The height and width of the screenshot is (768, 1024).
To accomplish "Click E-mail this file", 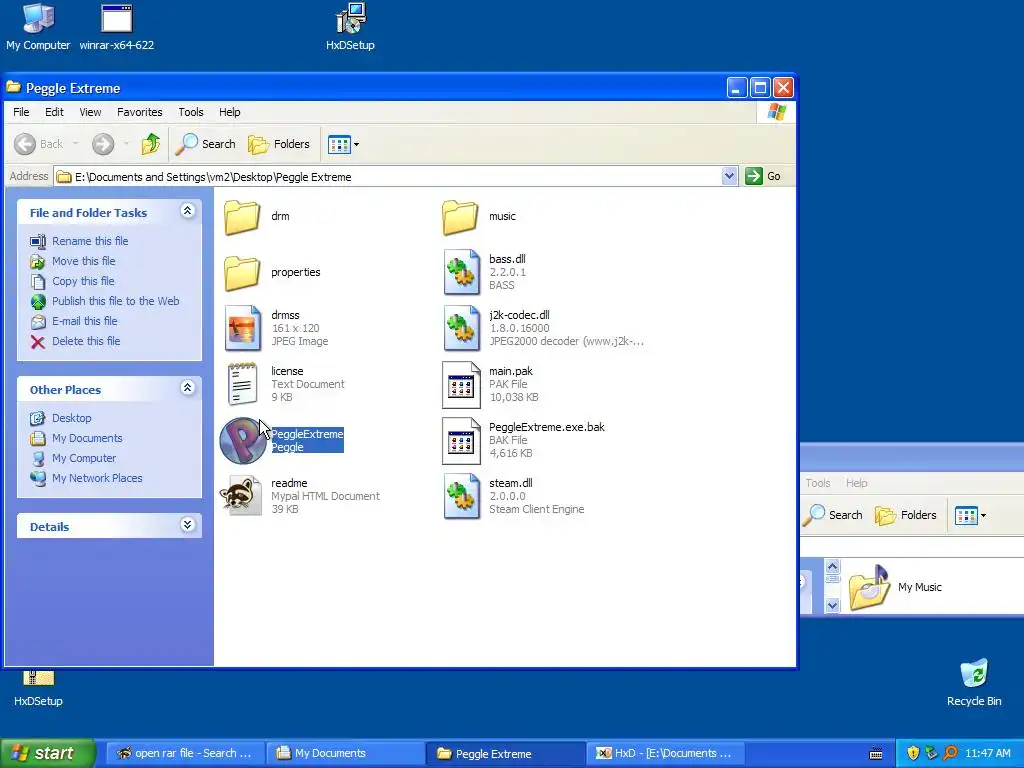I will point(85,321).
